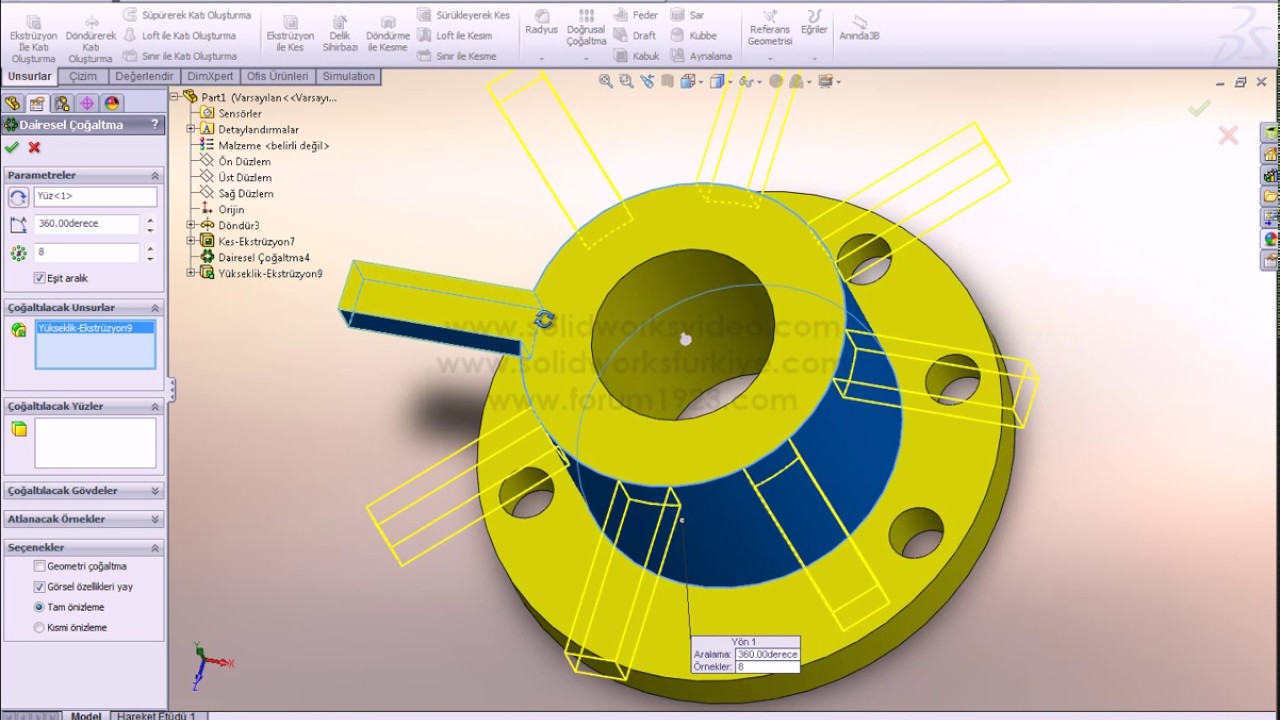The height and width of the screenshot is (720, 1280).
Task: Click the instance count field showing 8
Action: point(87,252)
